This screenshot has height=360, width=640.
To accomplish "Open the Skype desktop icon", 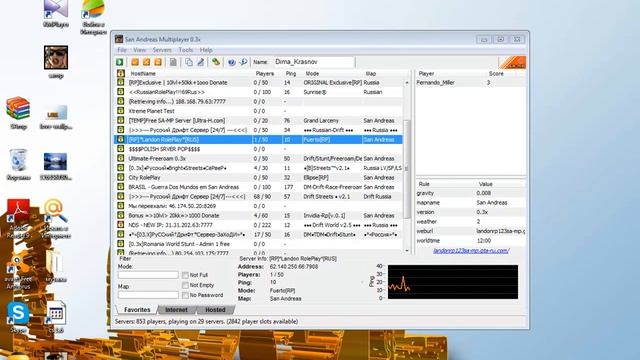I will click(x=18, y=317).
